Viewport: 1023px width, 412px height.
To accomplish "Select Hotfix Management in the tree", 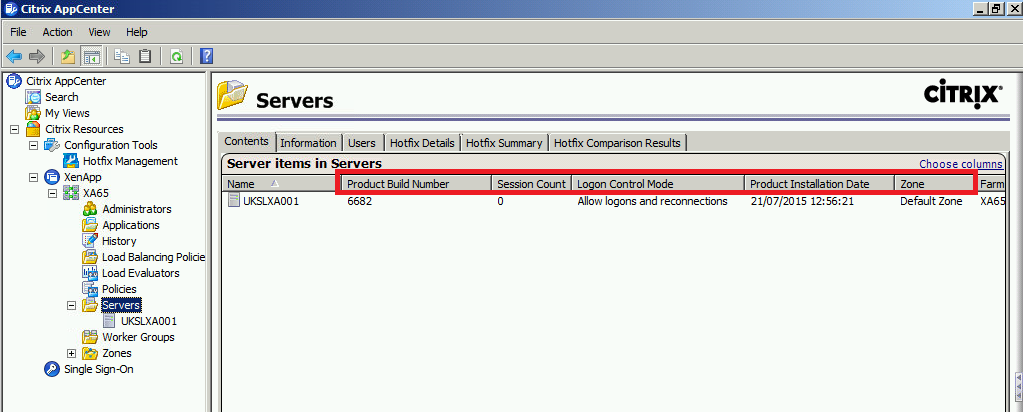I will pyautogui.click(x=130, y=161).
